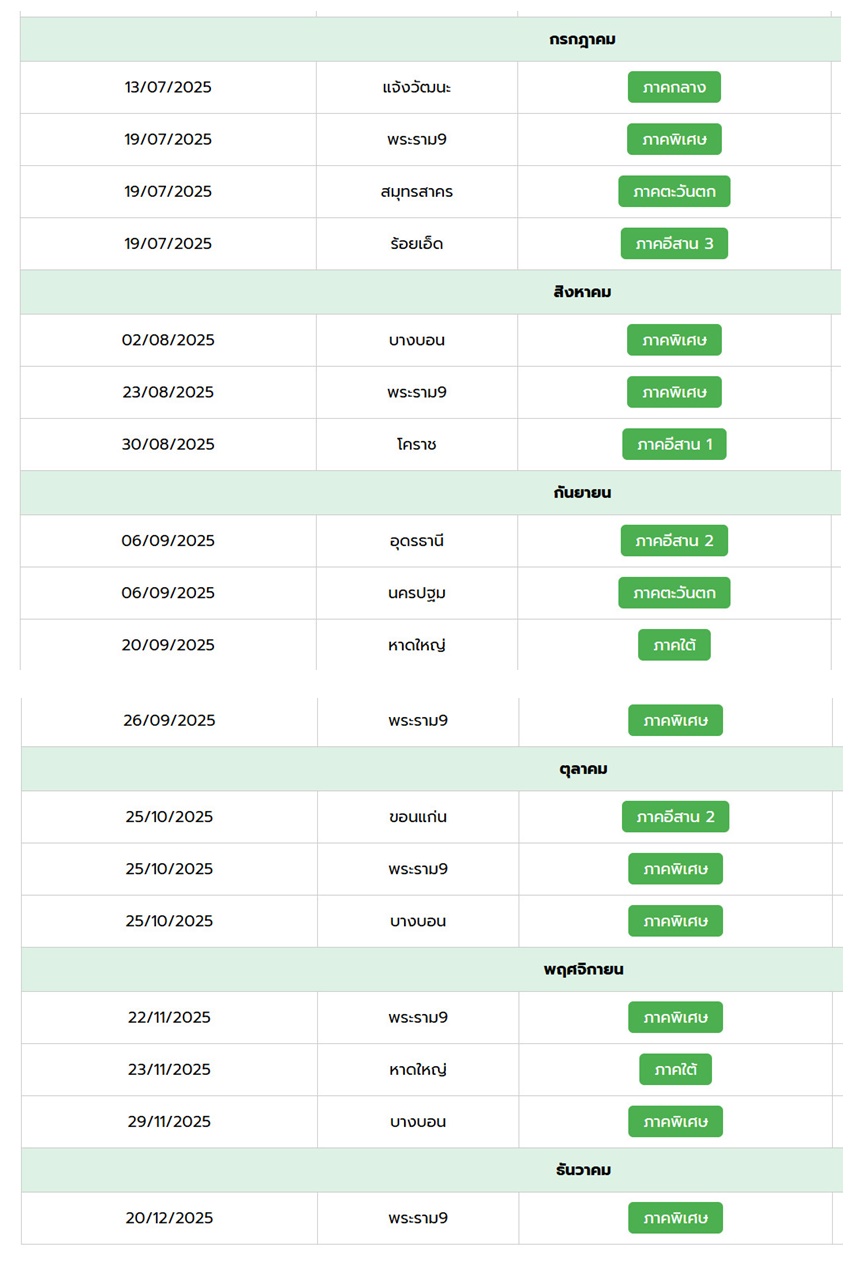
Task: Click the ภาคอีสาน 2 badge for อุดรธานี
Action: tap(674, 541)
